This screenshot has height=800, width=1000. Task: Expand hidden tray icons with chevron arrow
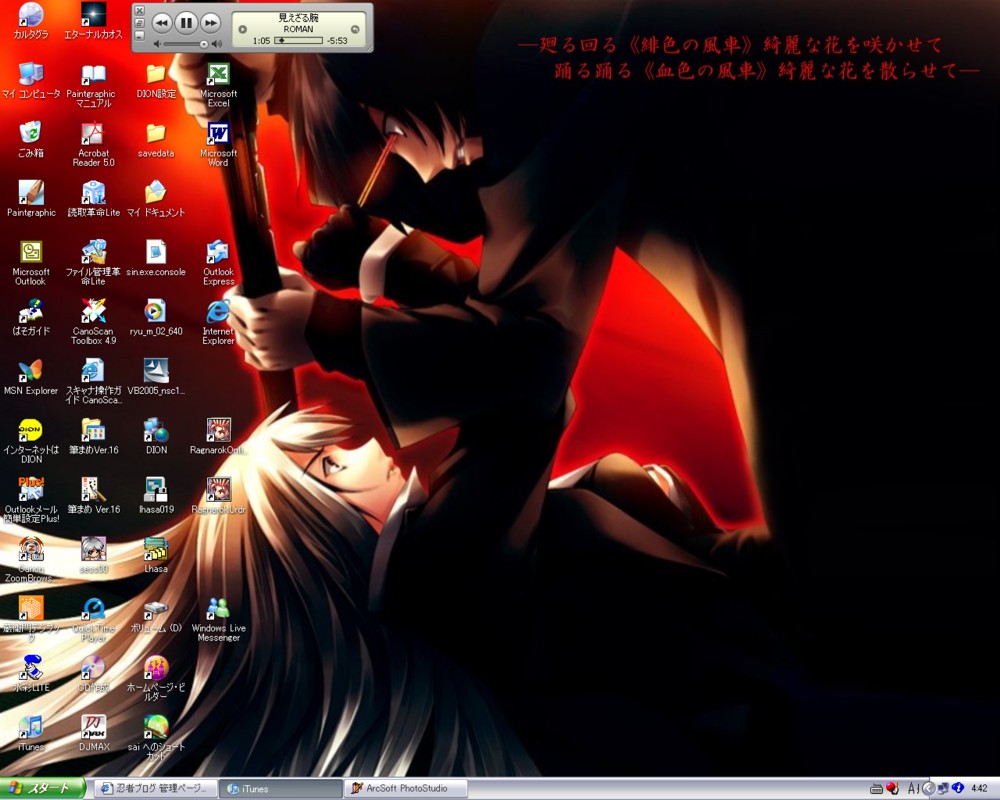coord(929,789)
